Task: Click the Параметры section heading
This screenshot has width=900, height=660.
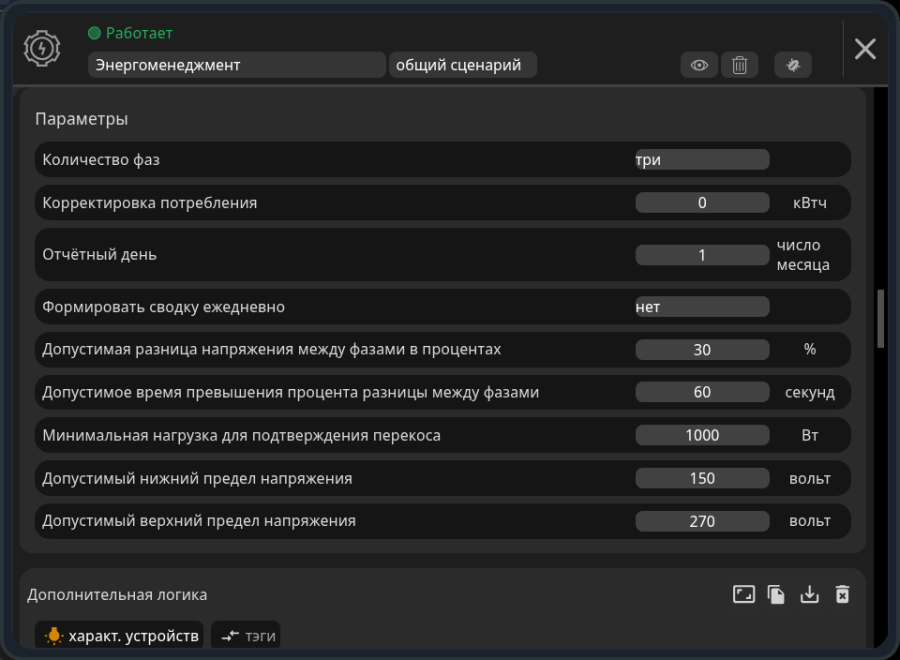Action: [x=82, y=119]
